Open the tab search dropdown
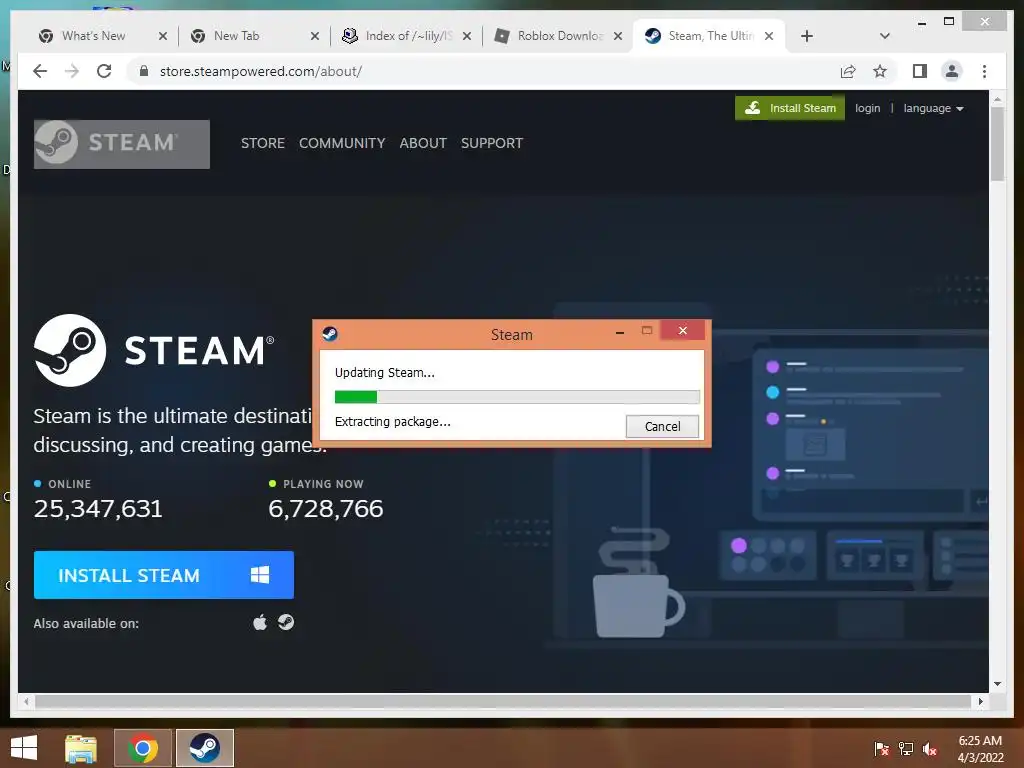Image resolution: width=1024 pixels, height=768 pixels. click(885, 36)
